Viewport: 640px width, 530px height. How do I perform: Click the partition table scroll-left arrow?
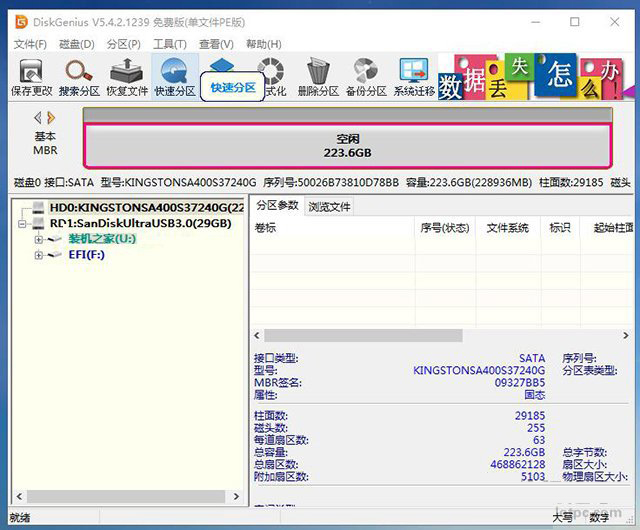(x=257, y=336)
